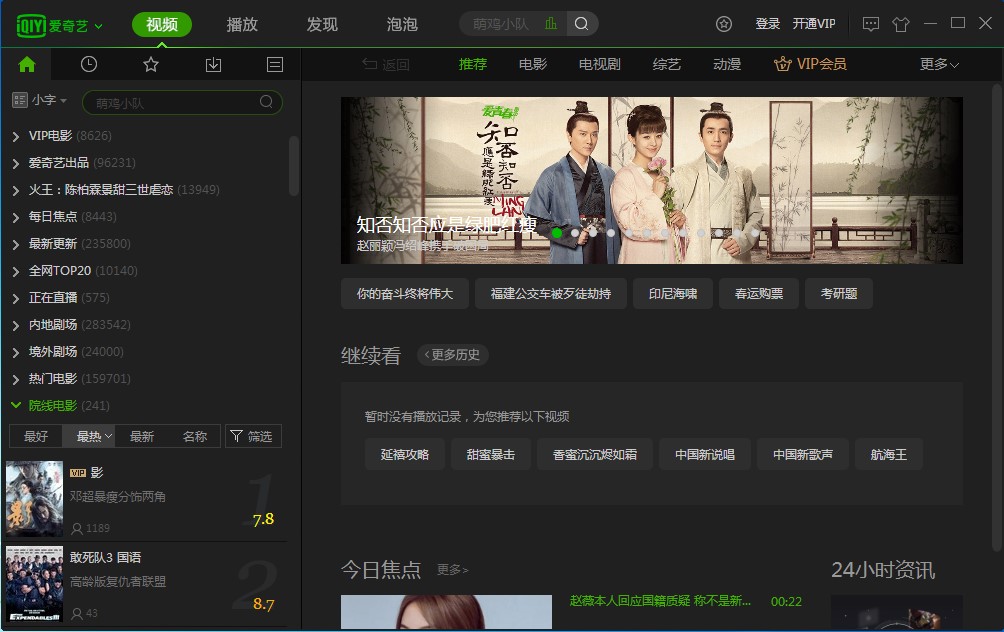This screenshot has height=632, width=1004.
Task: Click the trending chart icon in search
Action: tap(551, 24)
